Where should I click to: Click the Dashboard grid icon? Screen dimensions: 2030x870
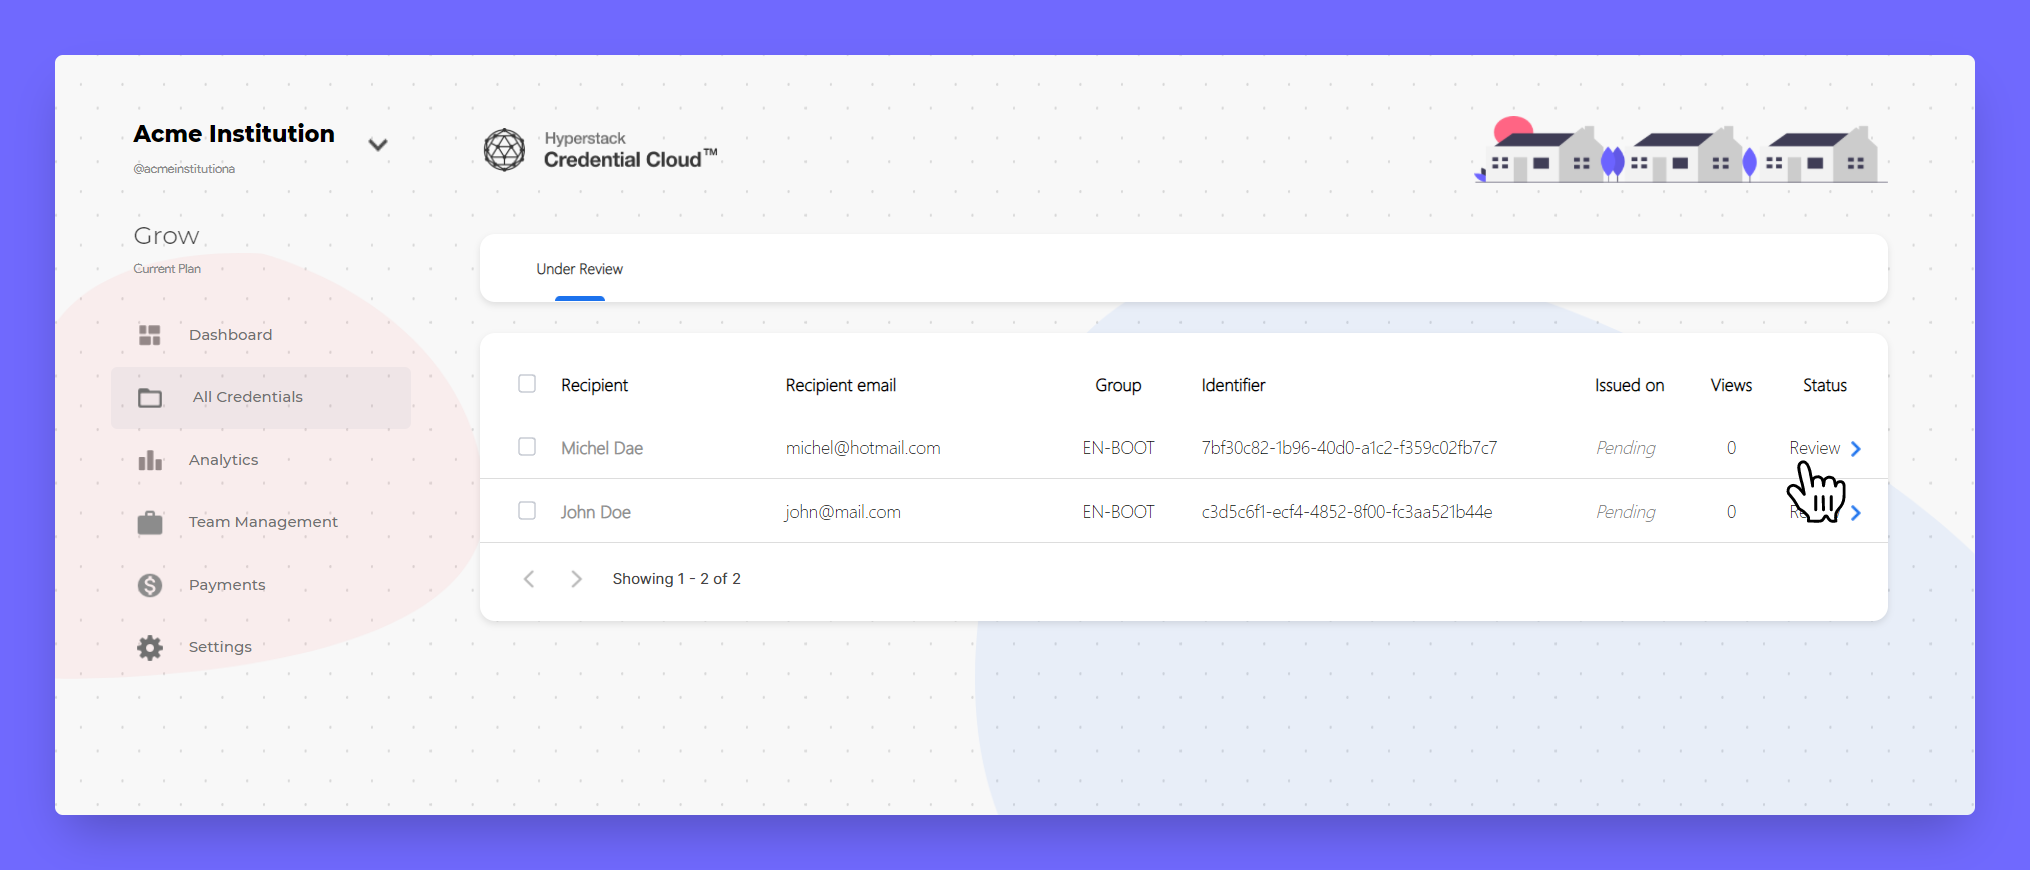(x=150, y=335)
